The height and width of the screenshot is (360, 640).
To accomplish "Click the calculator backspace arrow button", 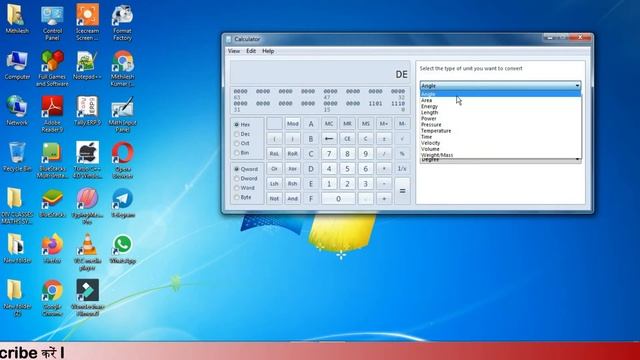I will point(329,139).
